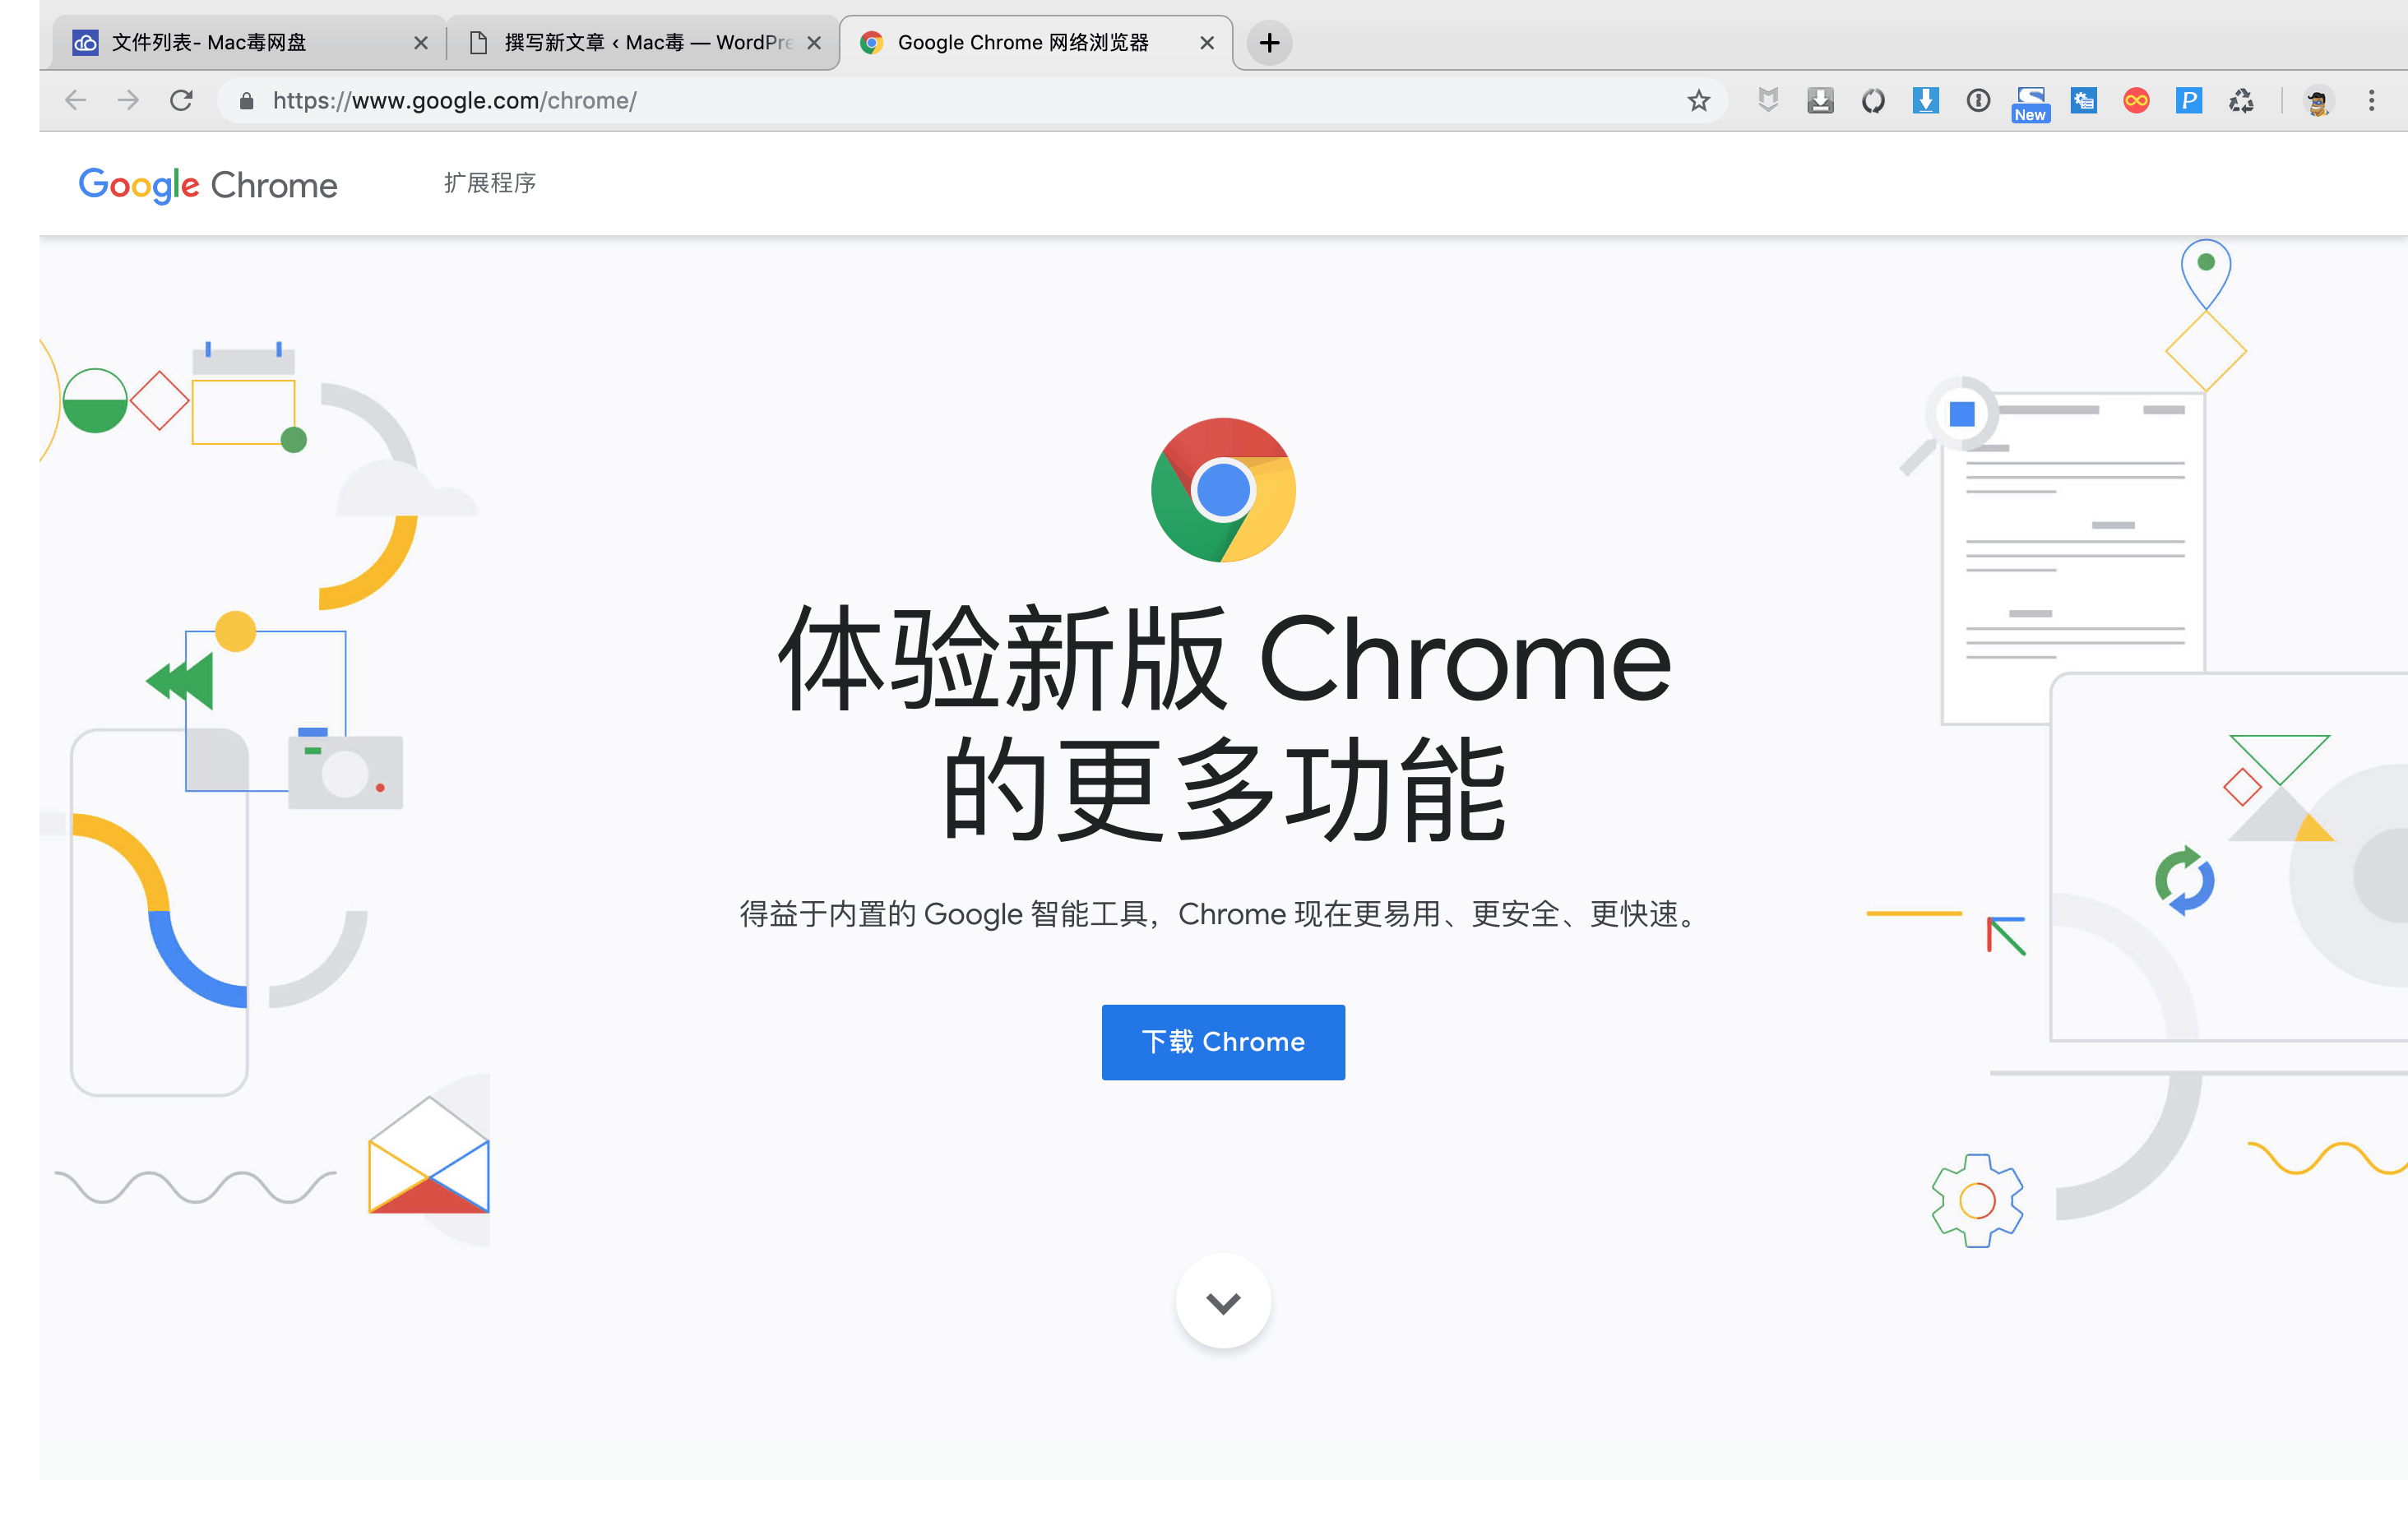Image resolution: width=2408 pixels, height=1526 pixels.
Task: Open the user profile avatar menu
Action: click(x=2318, y=101)
